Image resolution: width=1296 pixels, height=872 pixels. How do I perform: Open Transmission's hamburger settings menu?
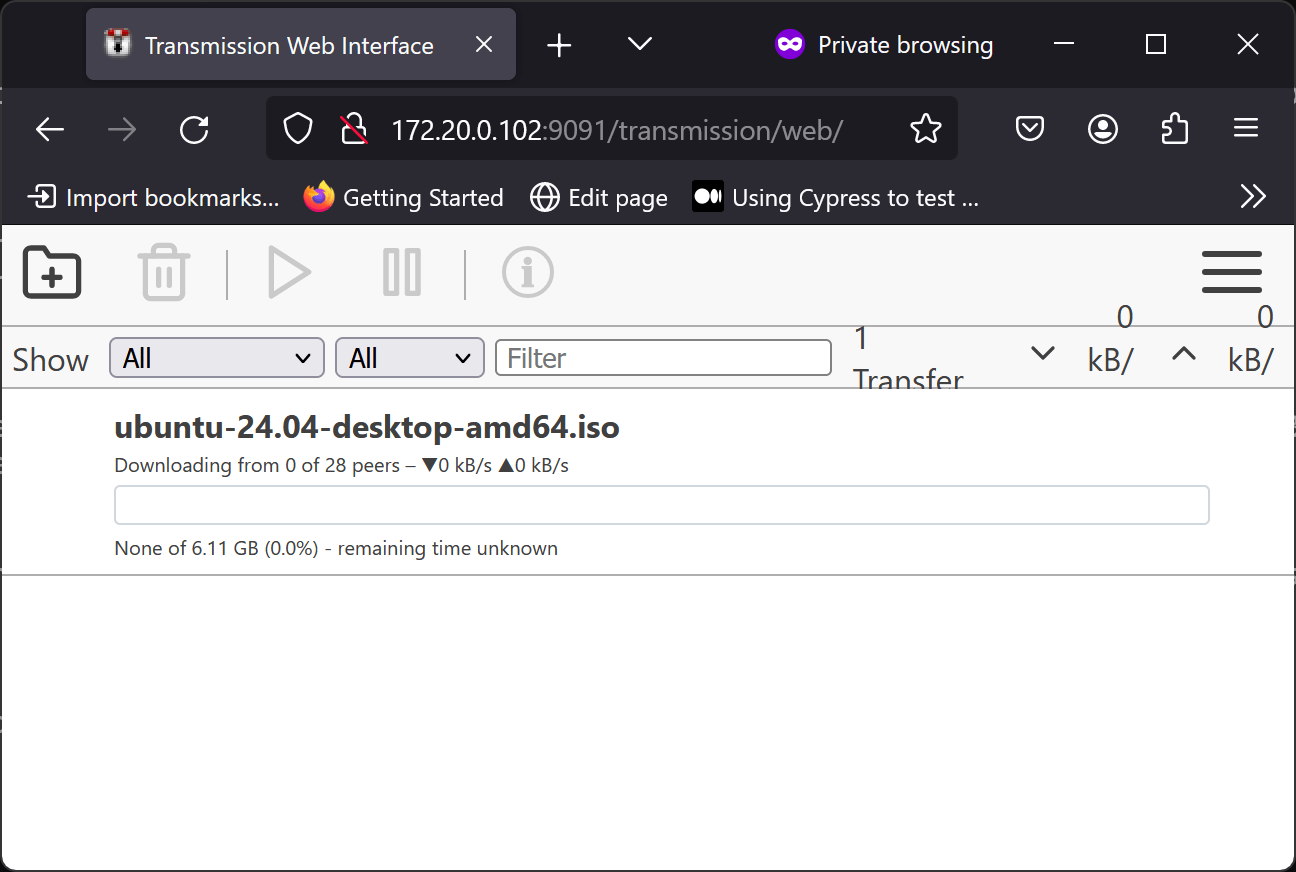(1231, 272)
